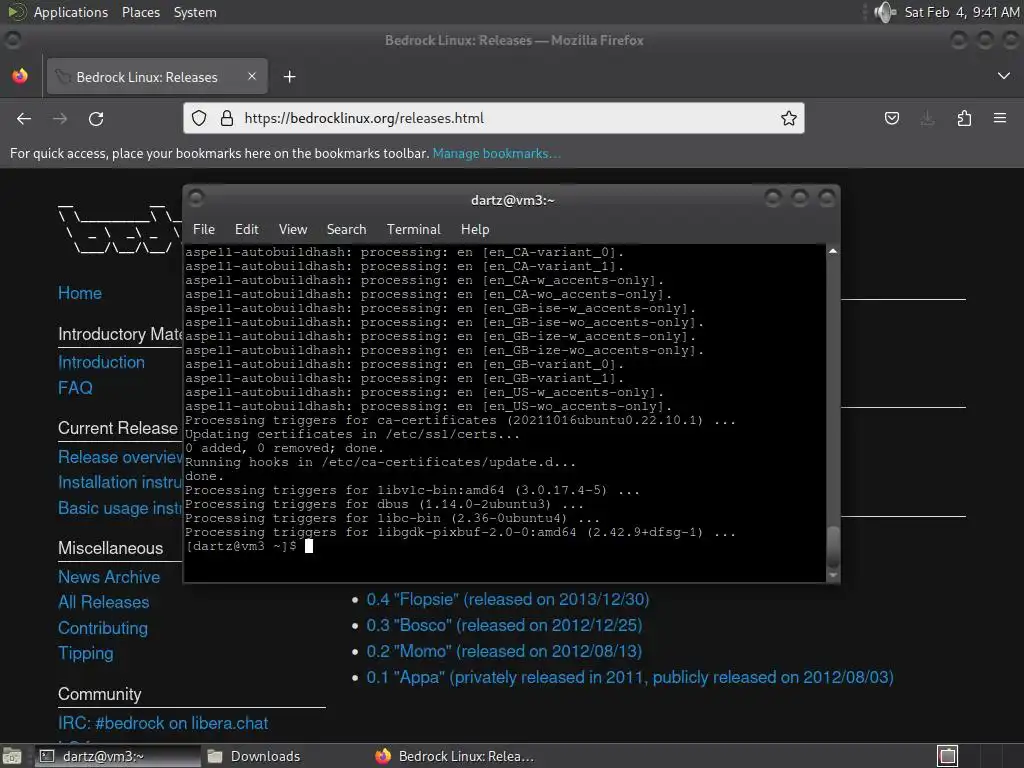Click Firefox window menu button on titlebar

coord(12,40)
